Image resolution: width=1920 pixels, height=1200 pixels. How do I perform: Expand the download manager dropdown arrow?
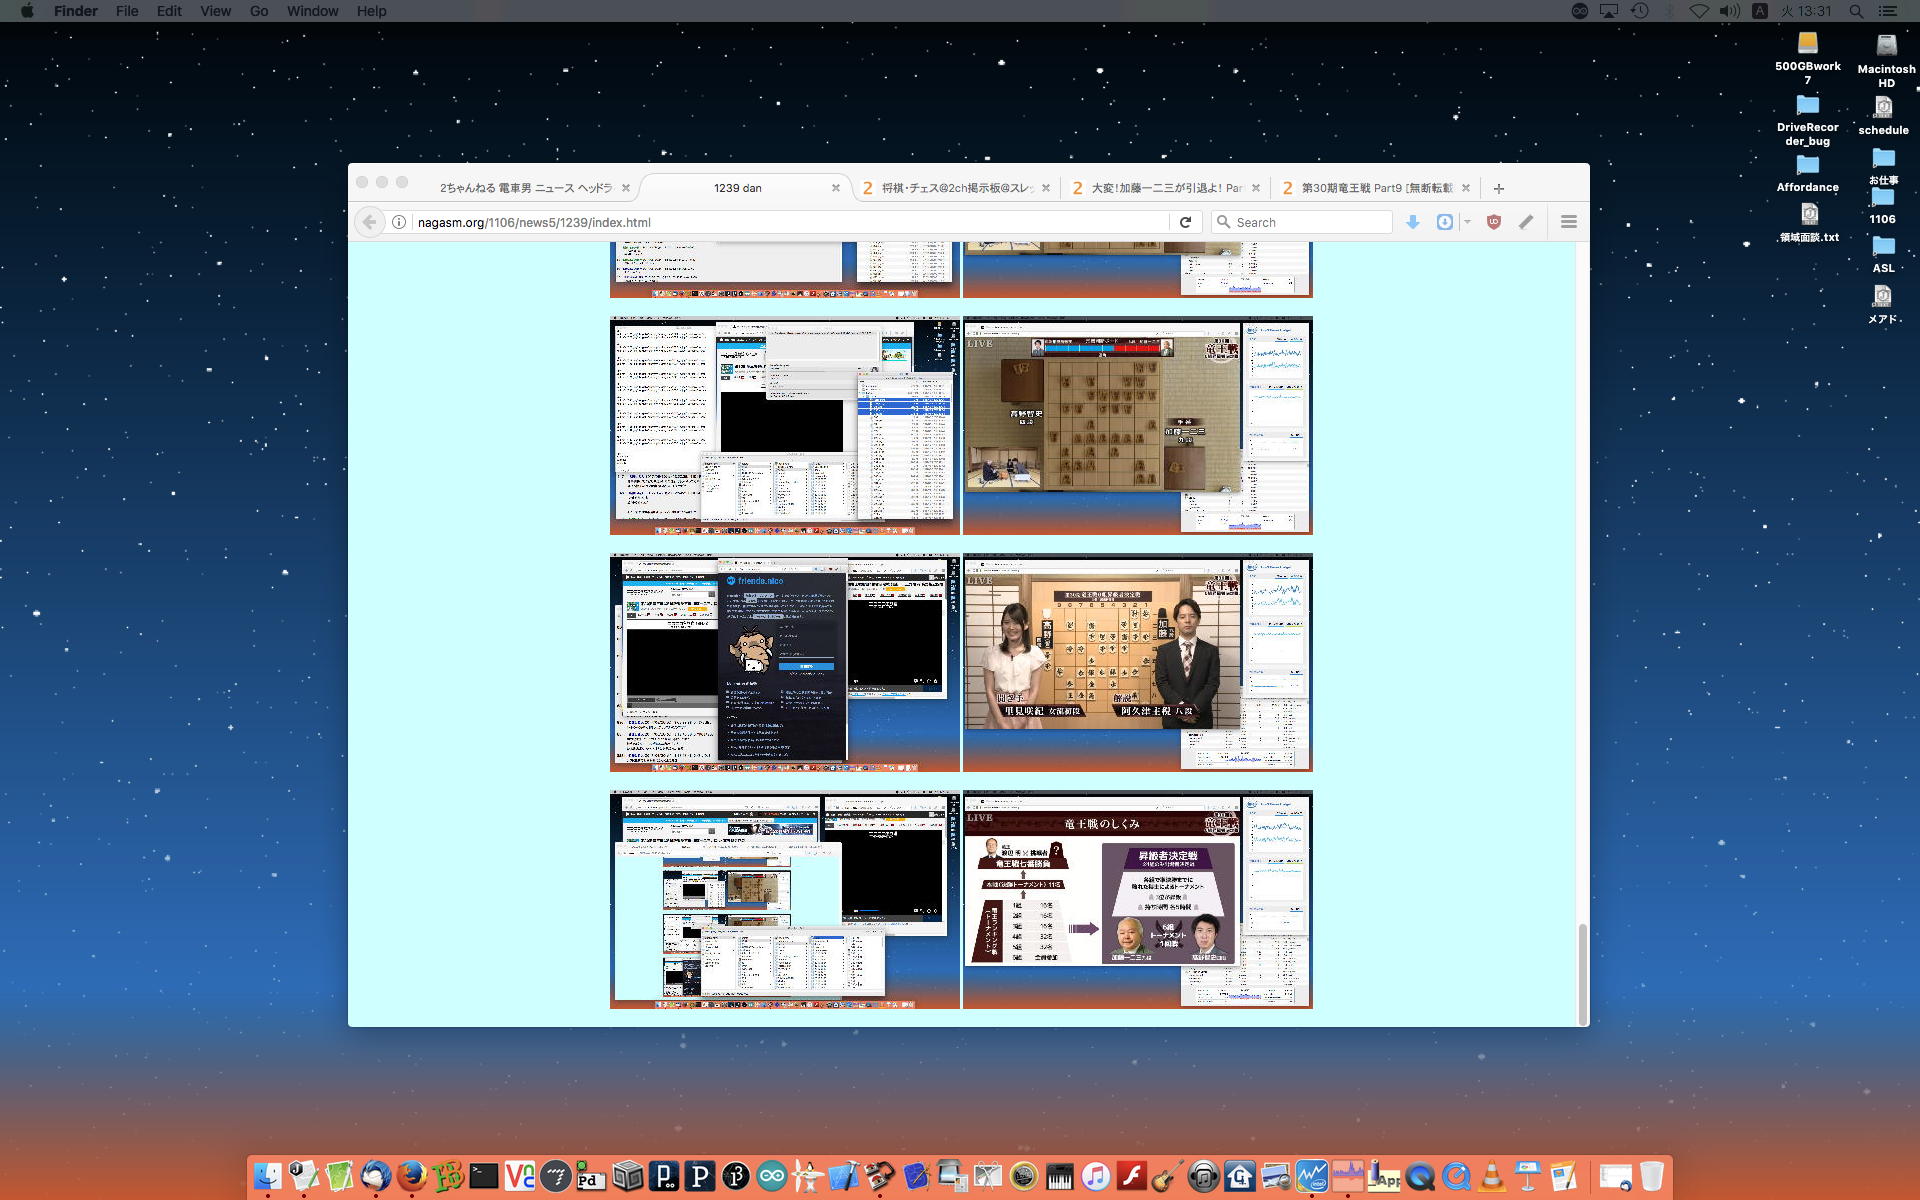[x=1467, y=222]
